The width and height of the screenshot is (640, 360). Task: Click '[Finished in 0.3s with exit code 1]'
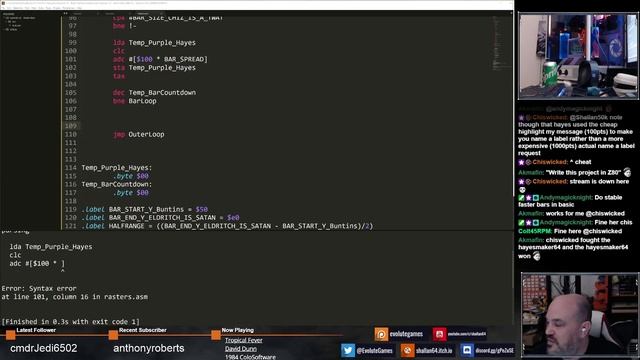coord(71,322)
